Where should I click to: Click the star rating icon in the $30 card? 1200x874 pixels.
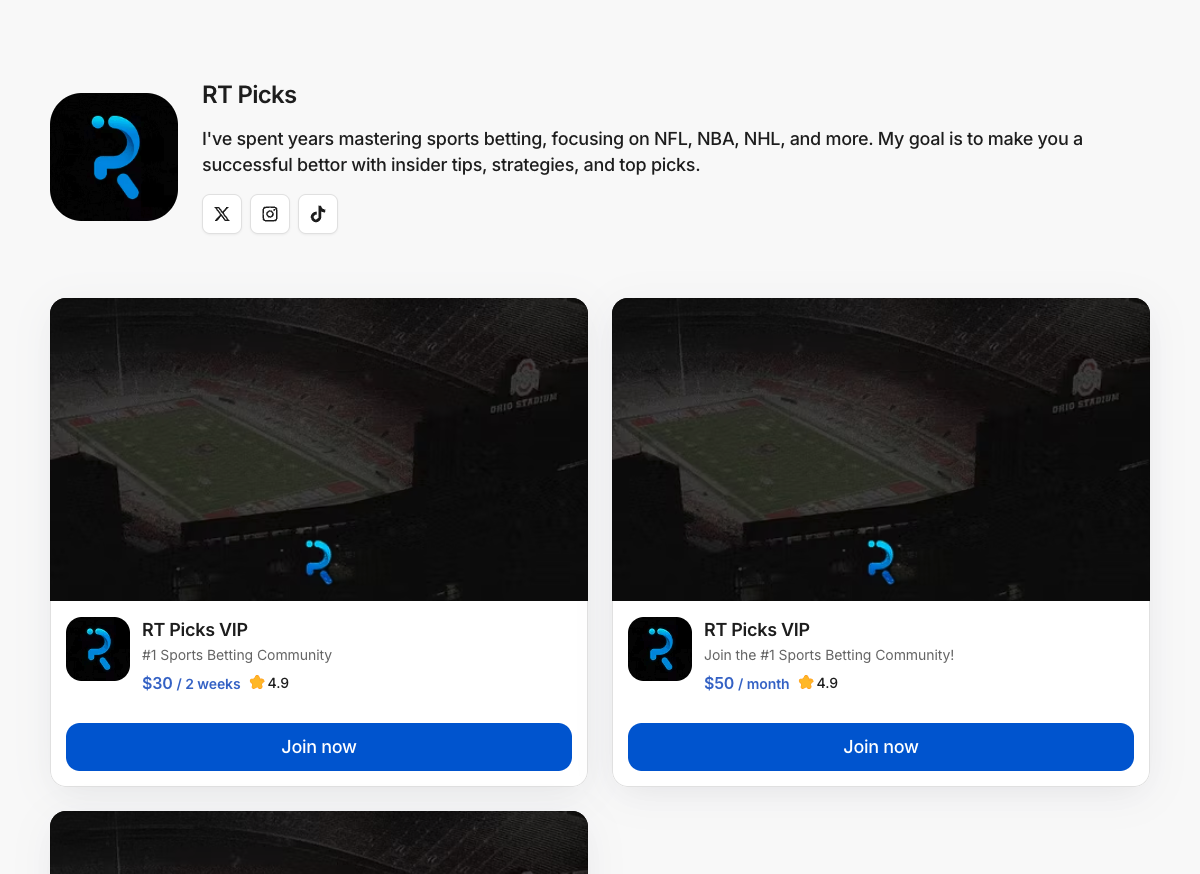[x=257, y=683]
